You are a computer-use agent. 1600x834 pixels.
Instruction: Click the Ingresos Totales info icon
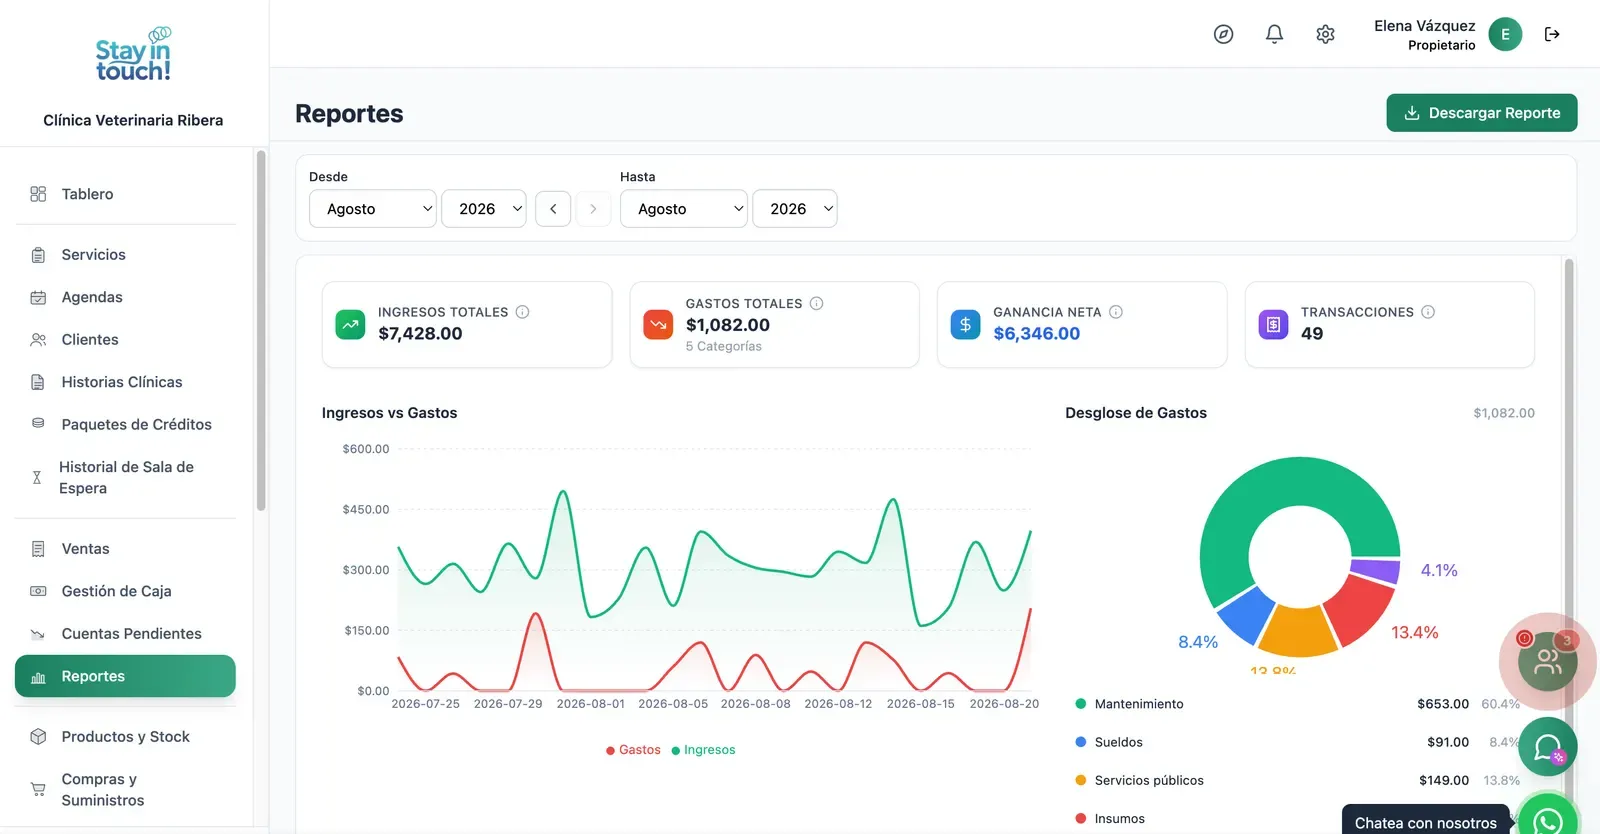click(522, 312)
